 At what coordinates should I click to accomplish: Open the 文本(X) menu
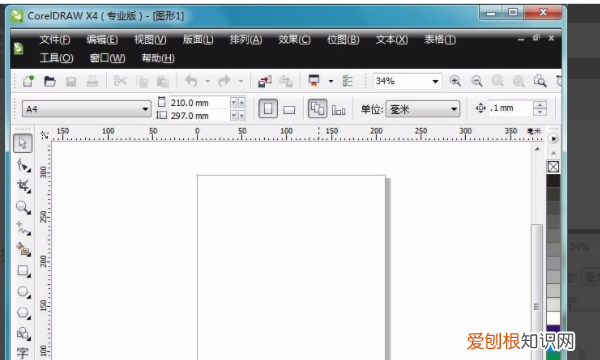391,39
